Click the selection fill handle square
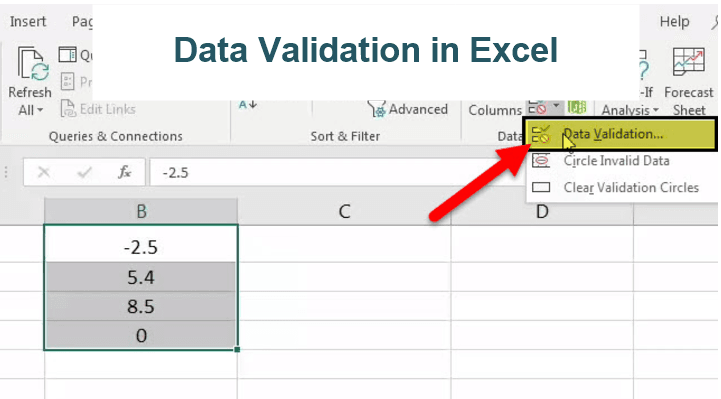 click(237, 350)
